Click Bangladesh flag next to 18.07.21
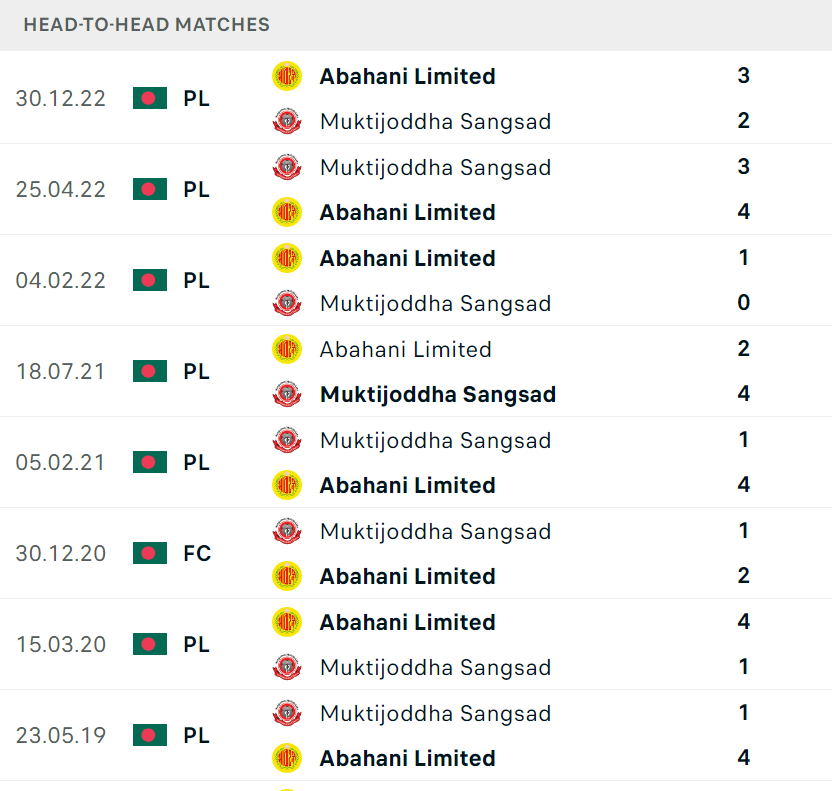 point(150,371)
